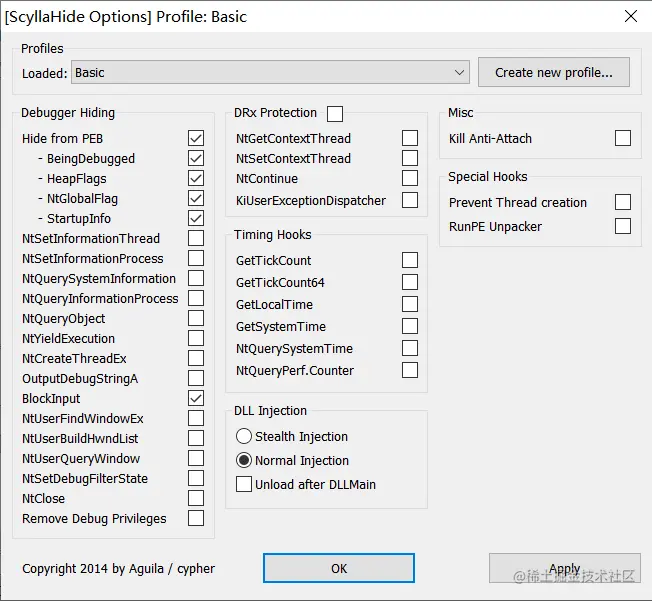Enable NtUserBuildHwndList checkbox

[x=196, y=438]
